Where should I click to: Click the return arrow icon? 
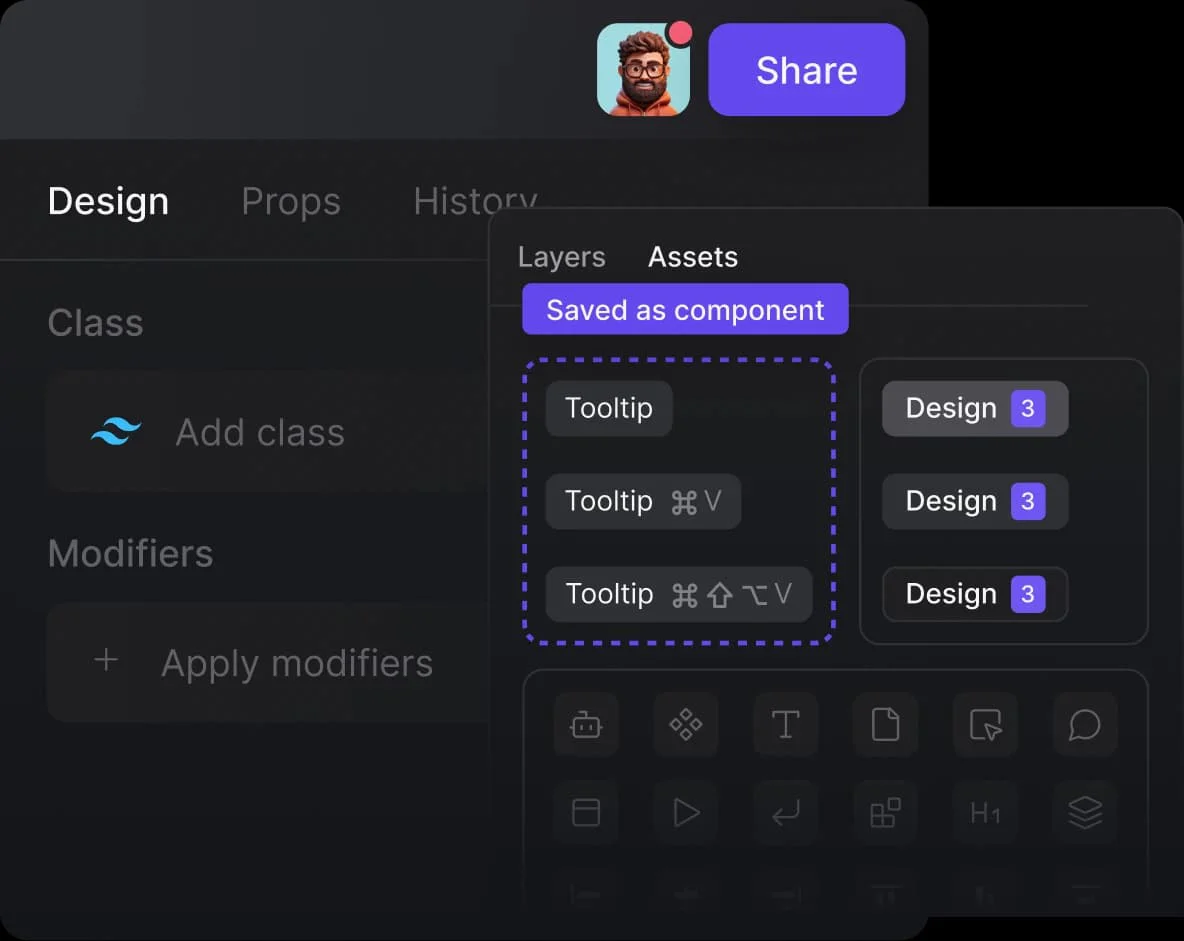785,812
